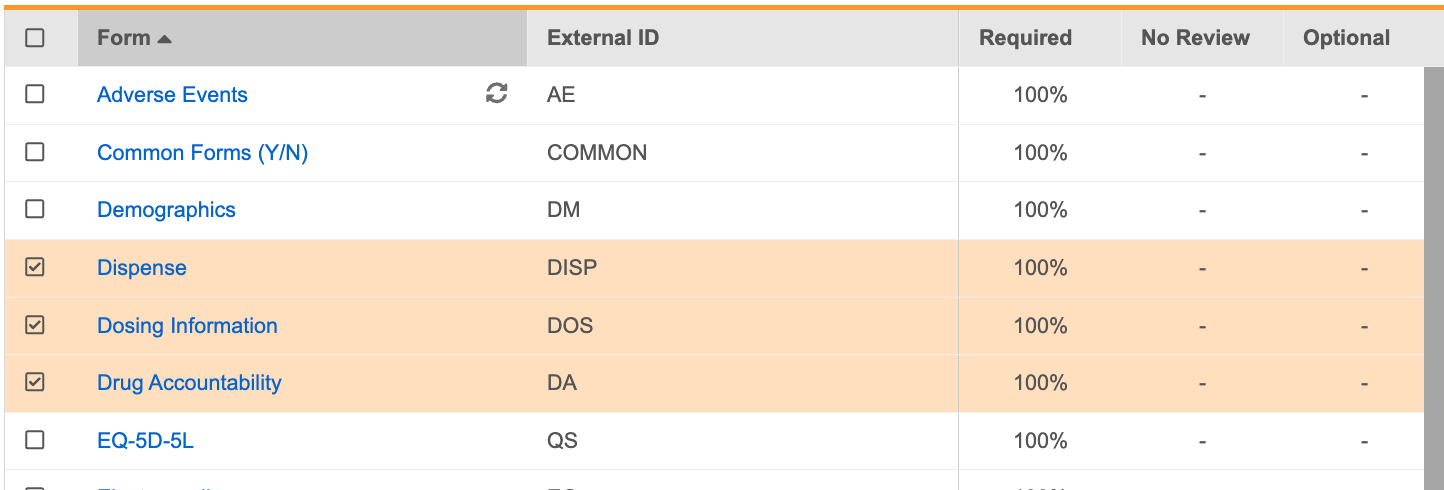
Task: Check the Adverse Events row checkbox
Action: (x=35, y=95)
